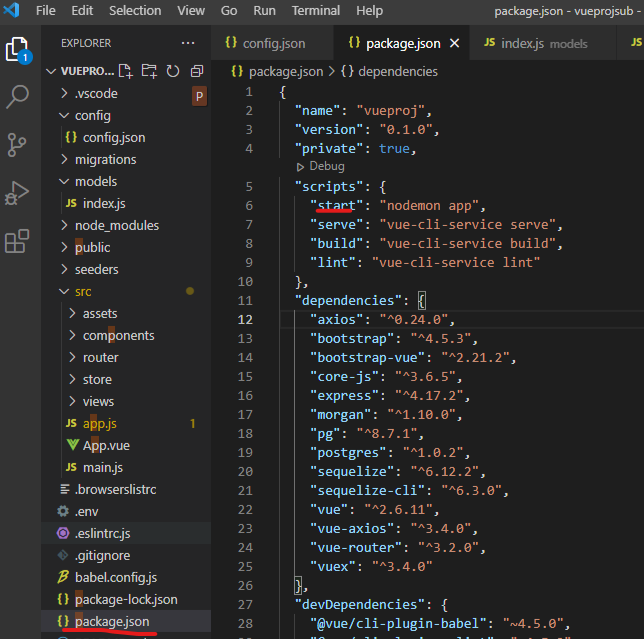644x639 pixels.
Task: Open the File menu
Action: (46, 10)
